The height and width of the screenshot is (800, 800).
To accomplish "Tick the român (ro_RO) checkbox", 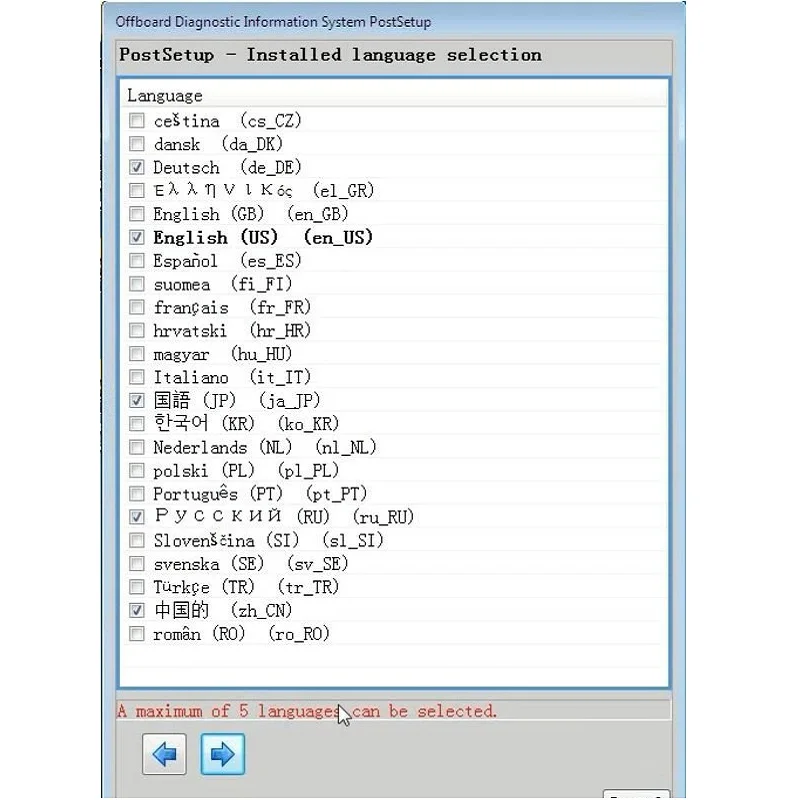I will [137, 634].
